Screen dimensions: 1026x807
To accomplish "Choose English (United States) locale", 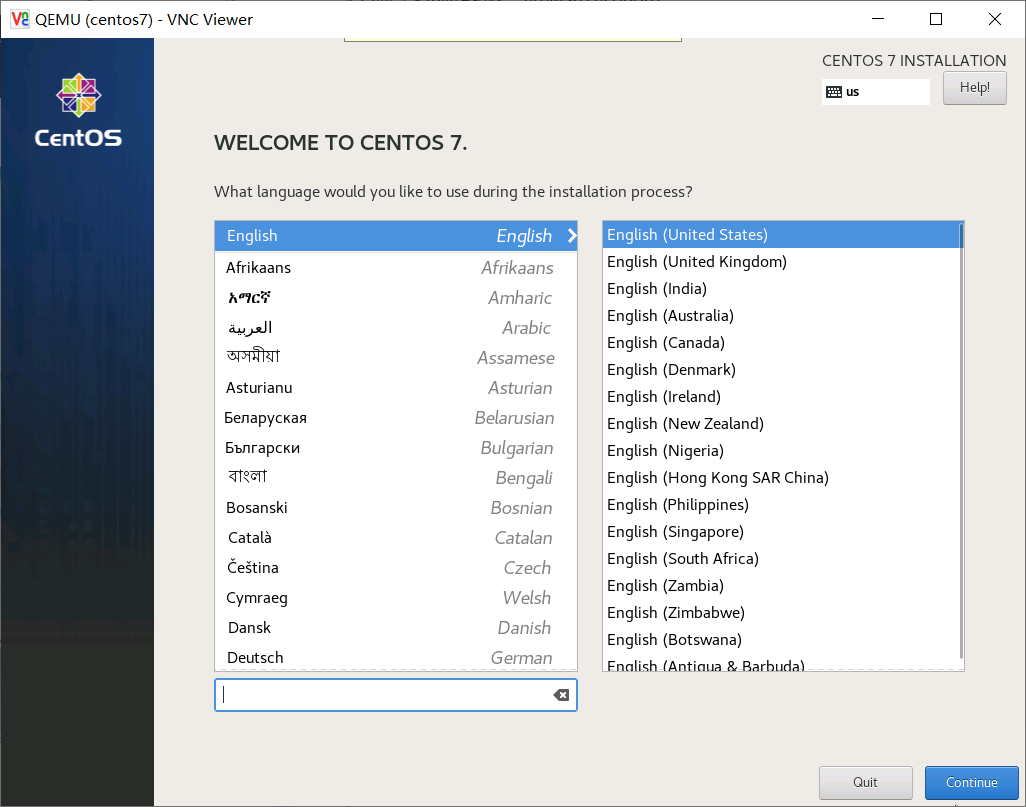I will click(781, 235).
